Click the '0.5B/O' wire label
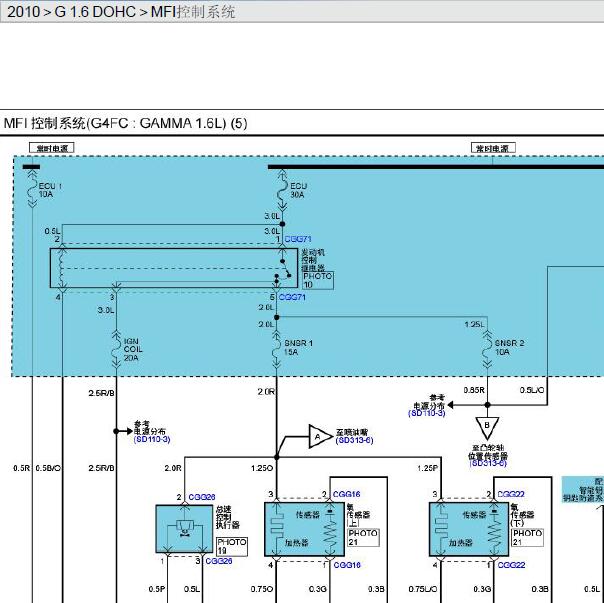The width and height of the screenshot is (604, 603). click(x=48, y=468)
